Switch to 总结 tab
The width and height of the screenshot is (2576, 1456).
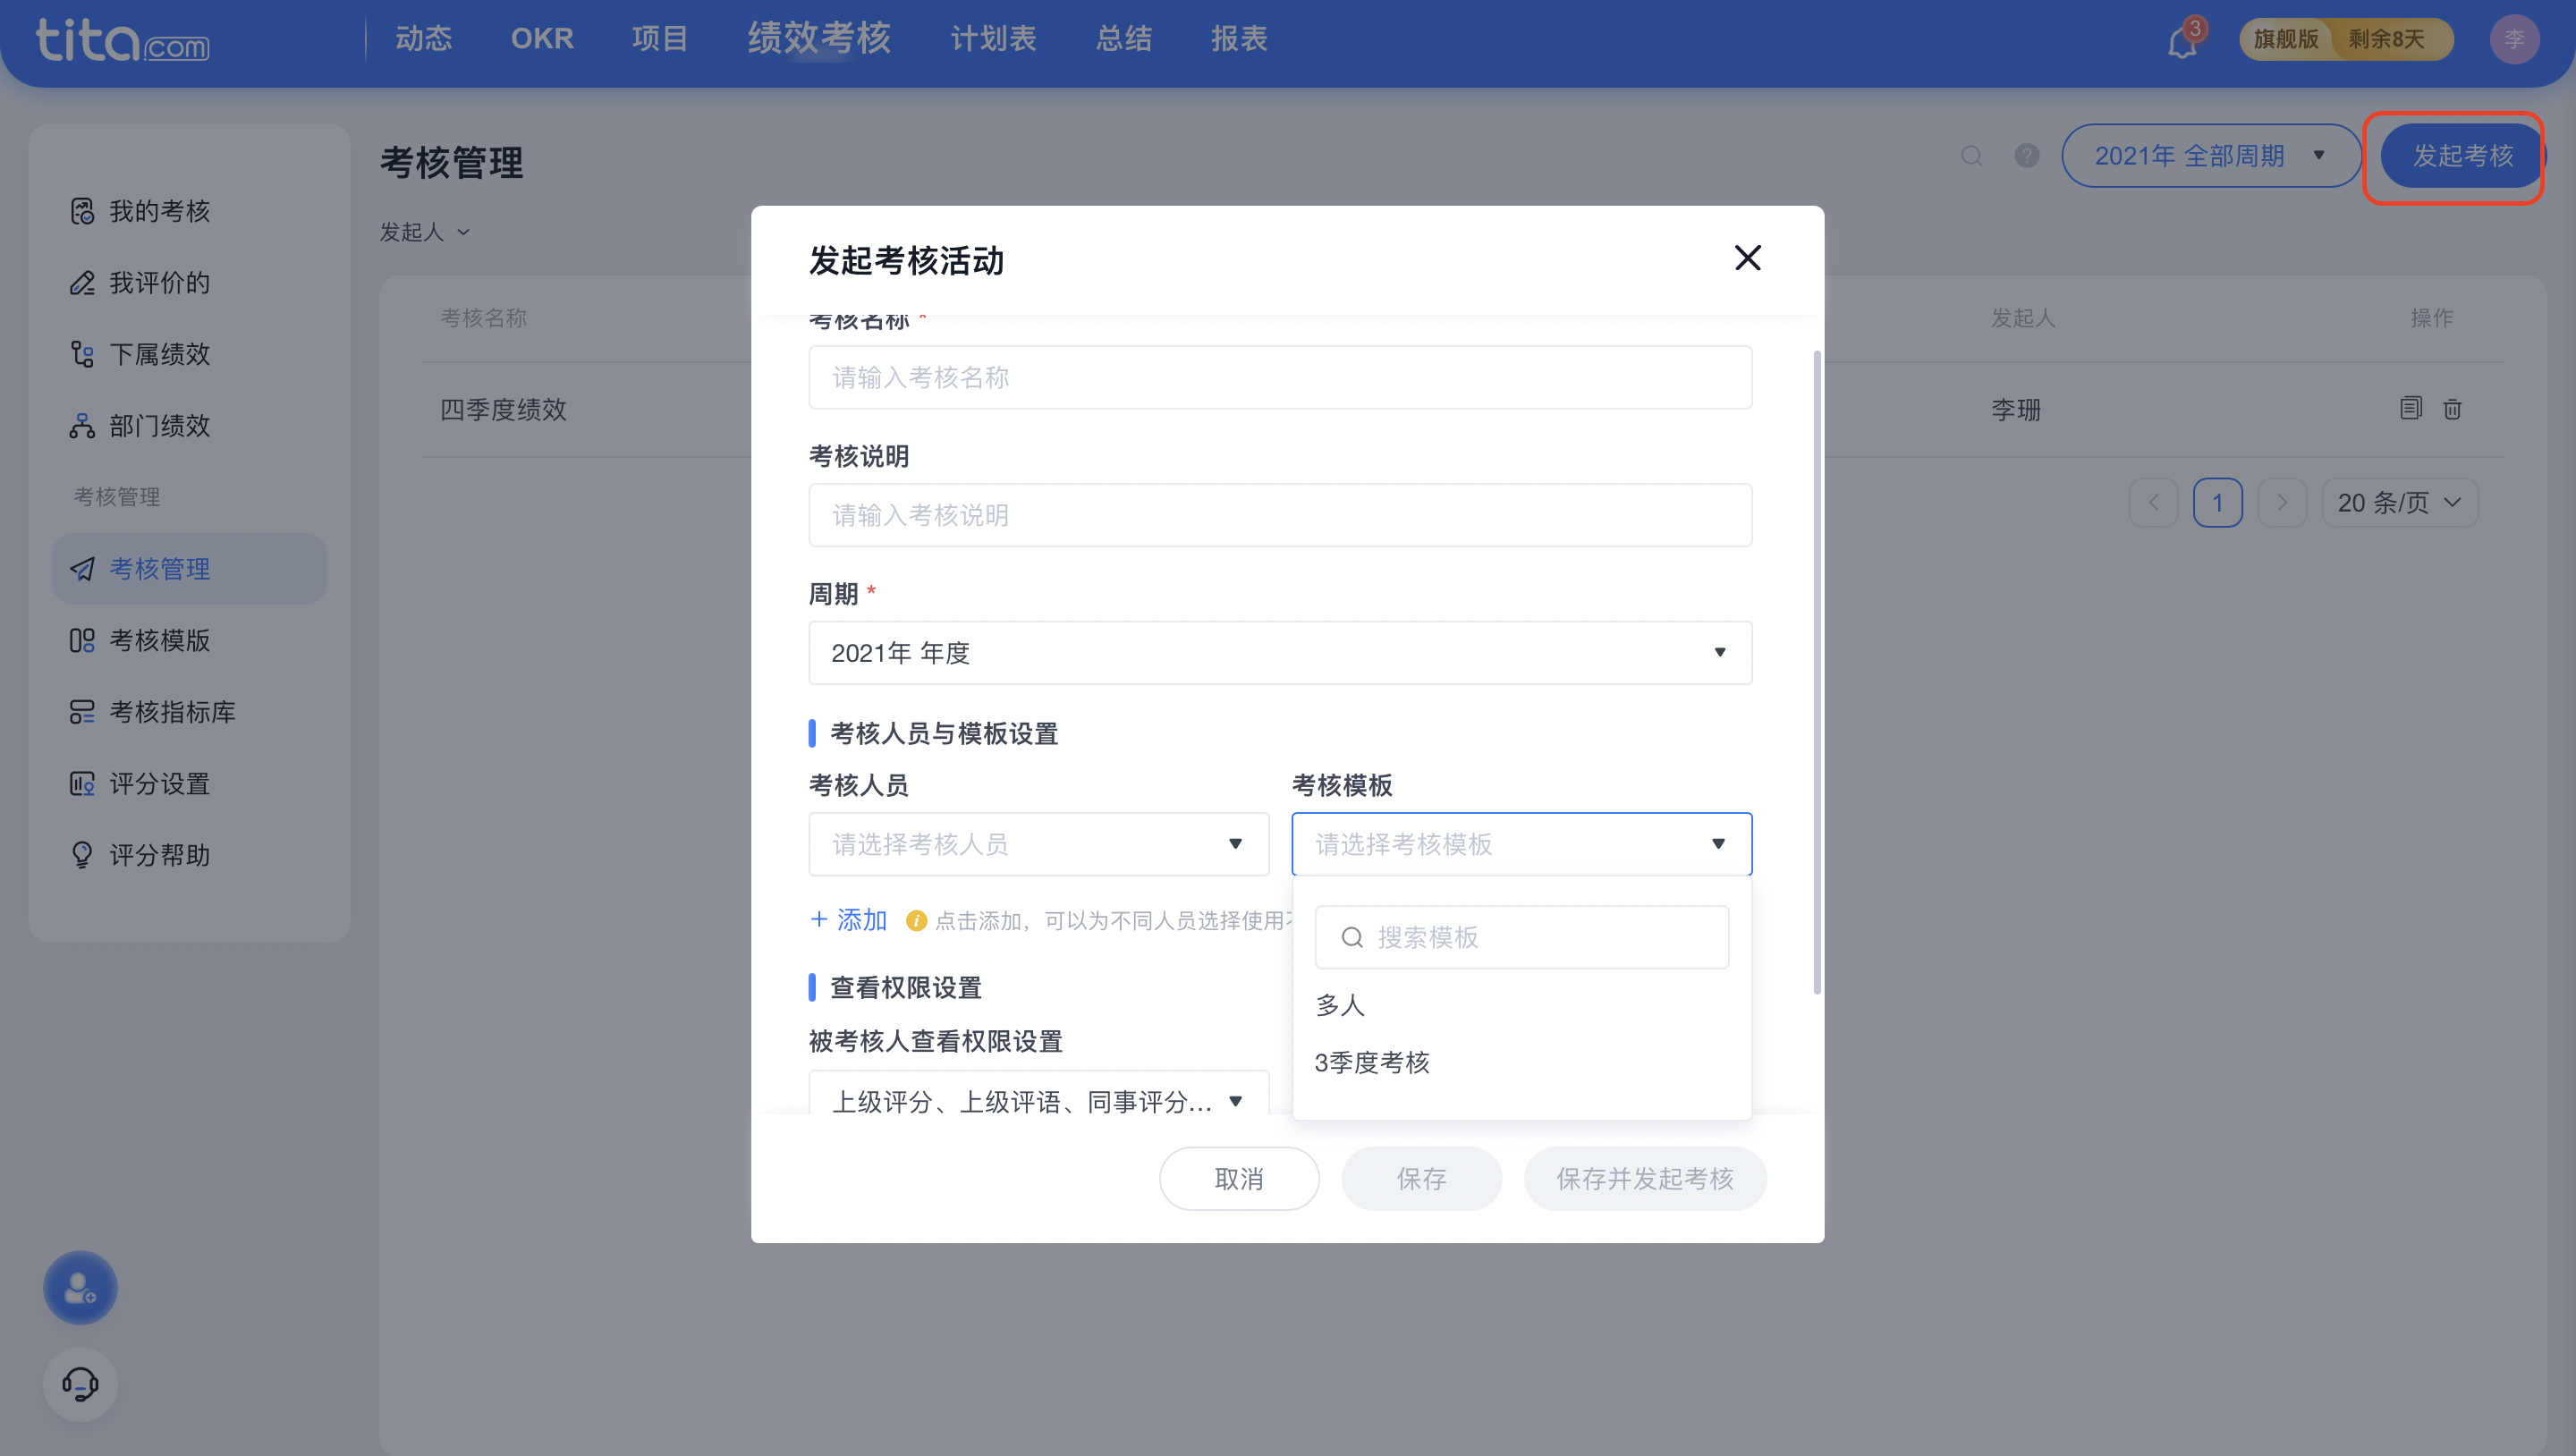click(1124, 39)
